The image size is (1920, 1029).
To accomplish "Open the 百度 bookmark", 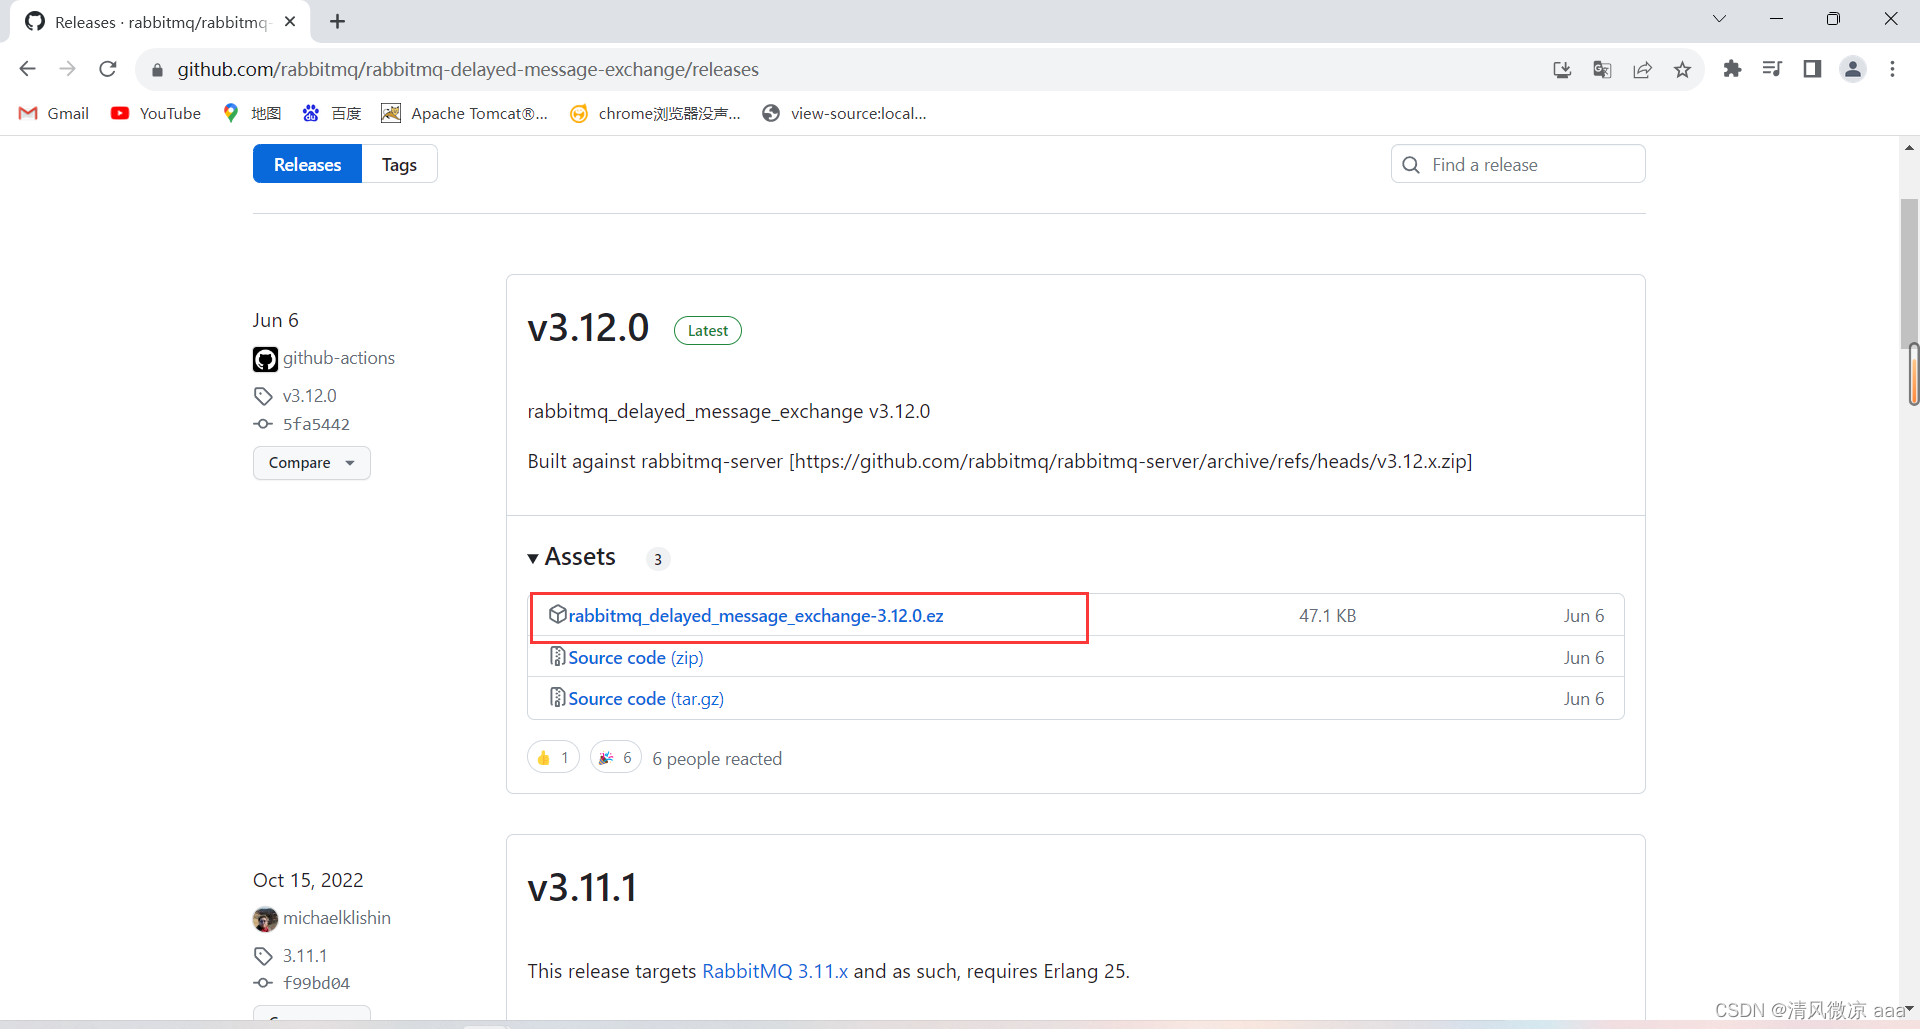I will tap(332, 113).
